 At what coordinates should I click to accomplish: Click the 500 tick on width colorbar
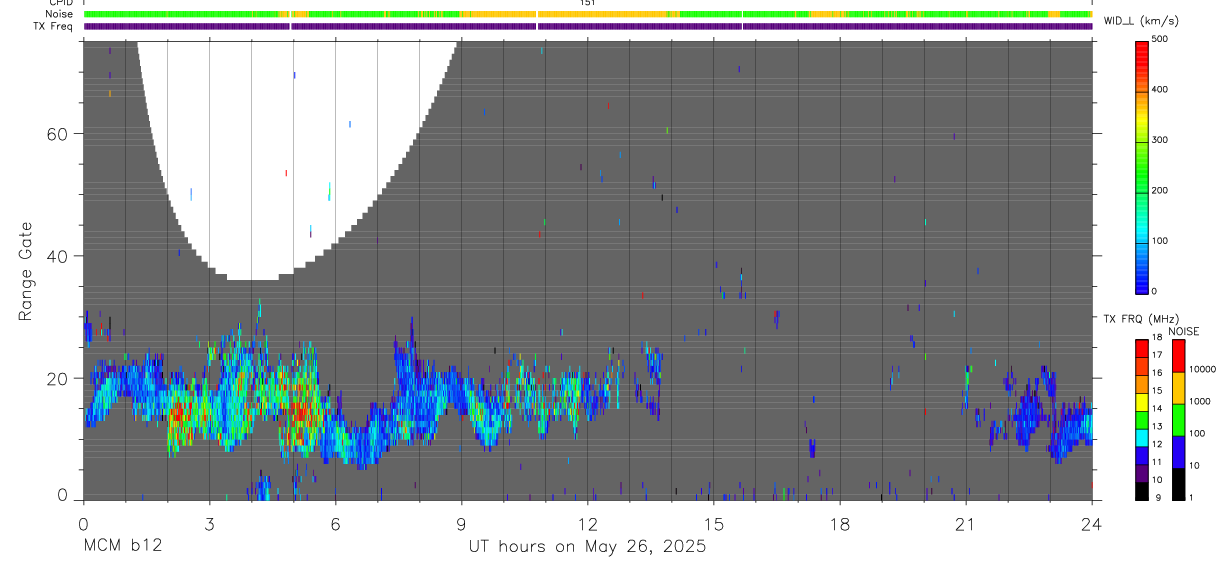[x=1160, y=39]
